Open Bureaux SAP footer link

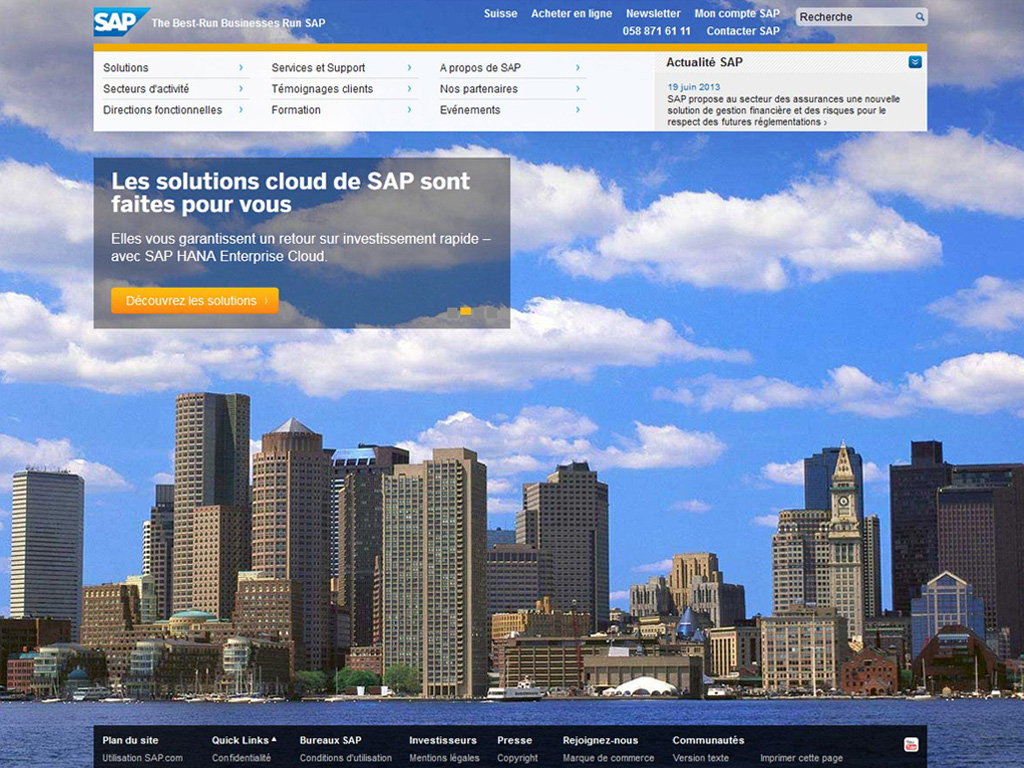tap(330, 741)
